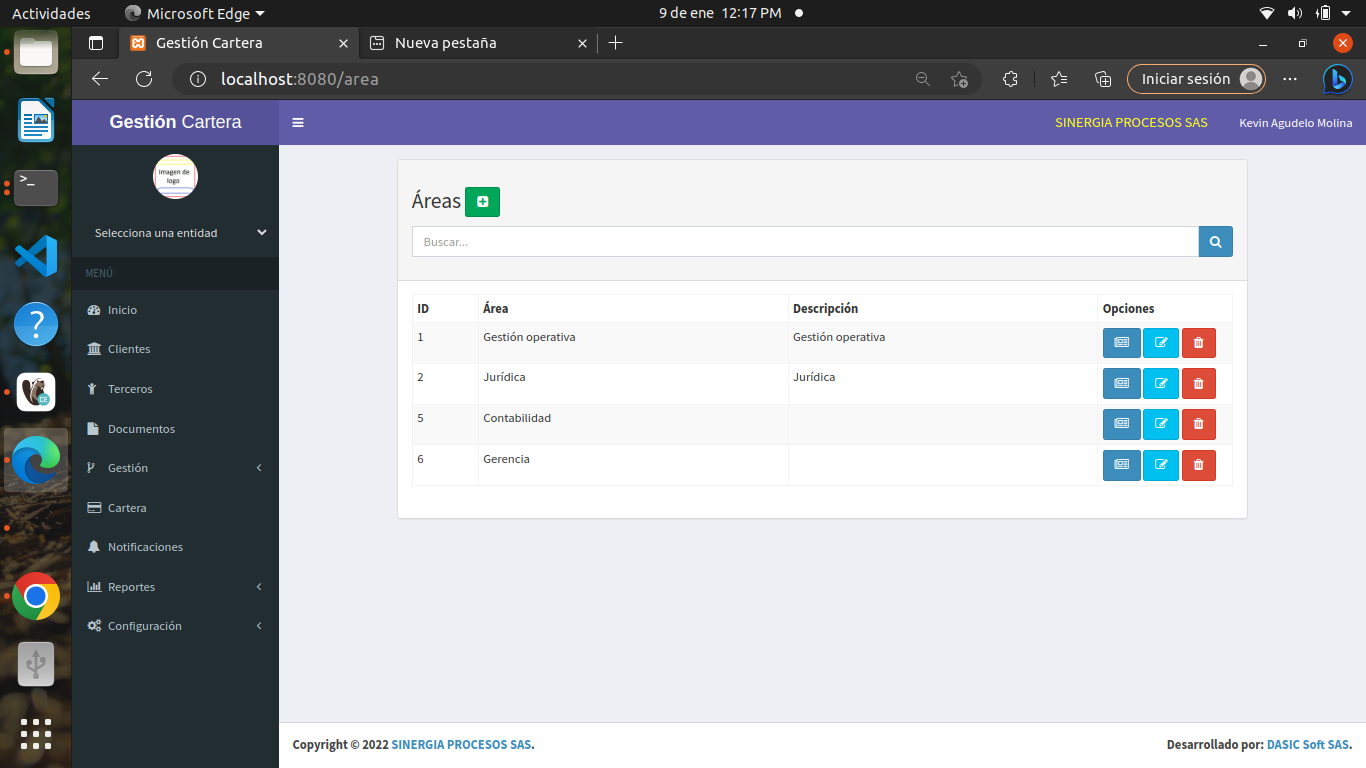Expand the Gestión sidebar submenu

(x=175, y=468)
